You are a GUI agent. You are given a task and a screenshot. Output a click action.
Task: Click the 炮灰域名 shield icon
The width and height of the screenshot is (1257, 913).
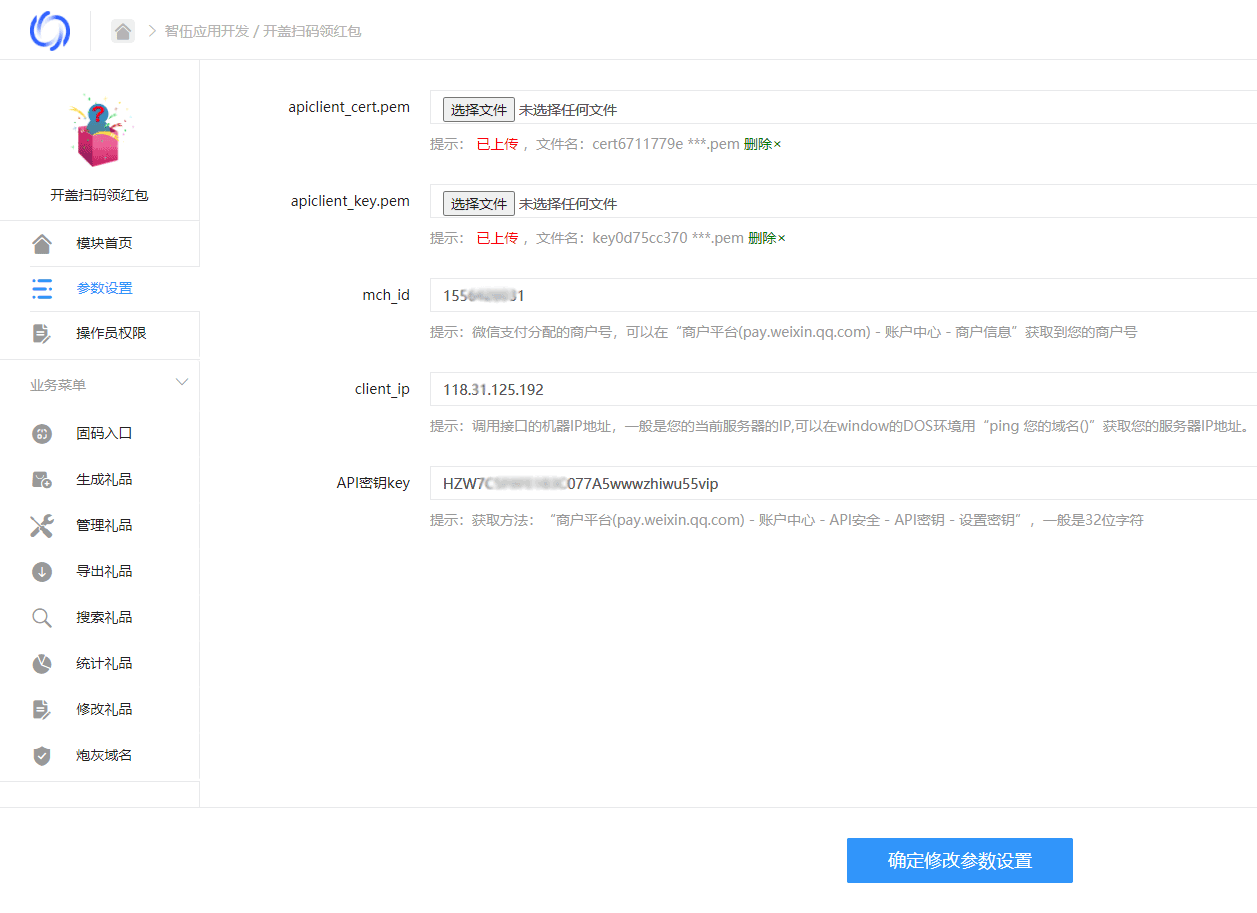41,755
